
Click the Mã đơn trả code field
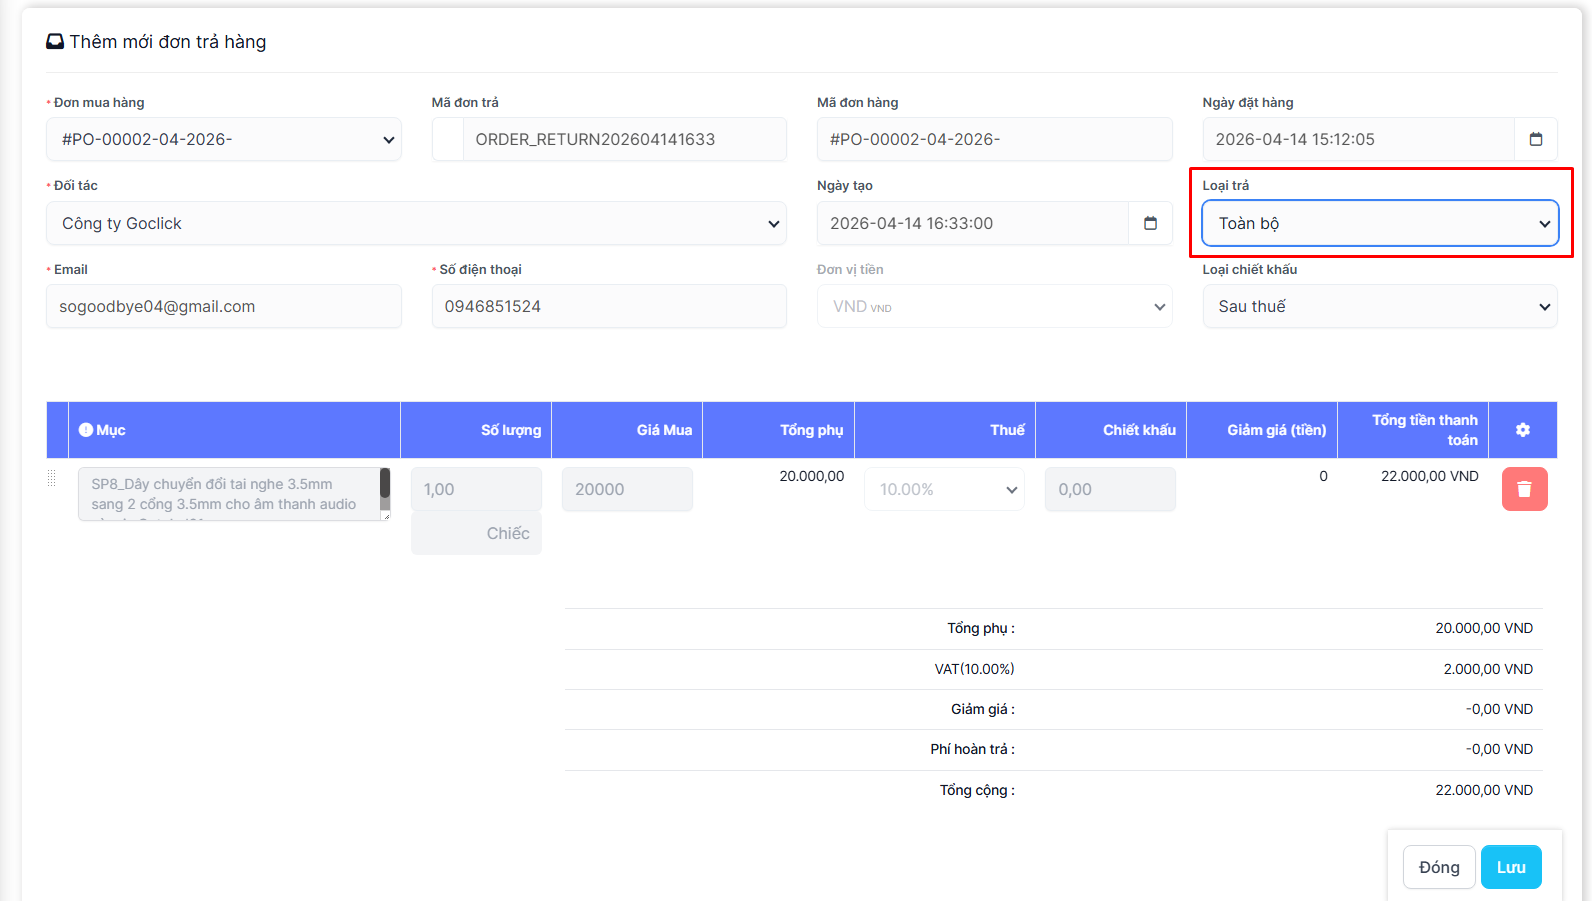coord(624,140)
